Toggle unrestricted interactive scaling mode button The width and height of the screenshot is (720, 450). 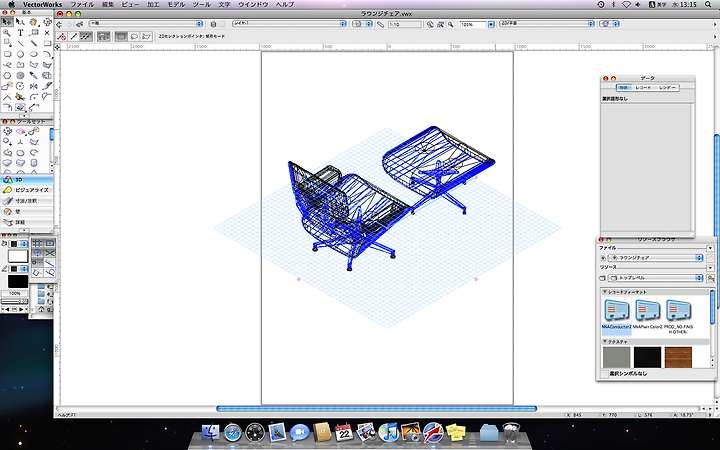coord(86,37)
